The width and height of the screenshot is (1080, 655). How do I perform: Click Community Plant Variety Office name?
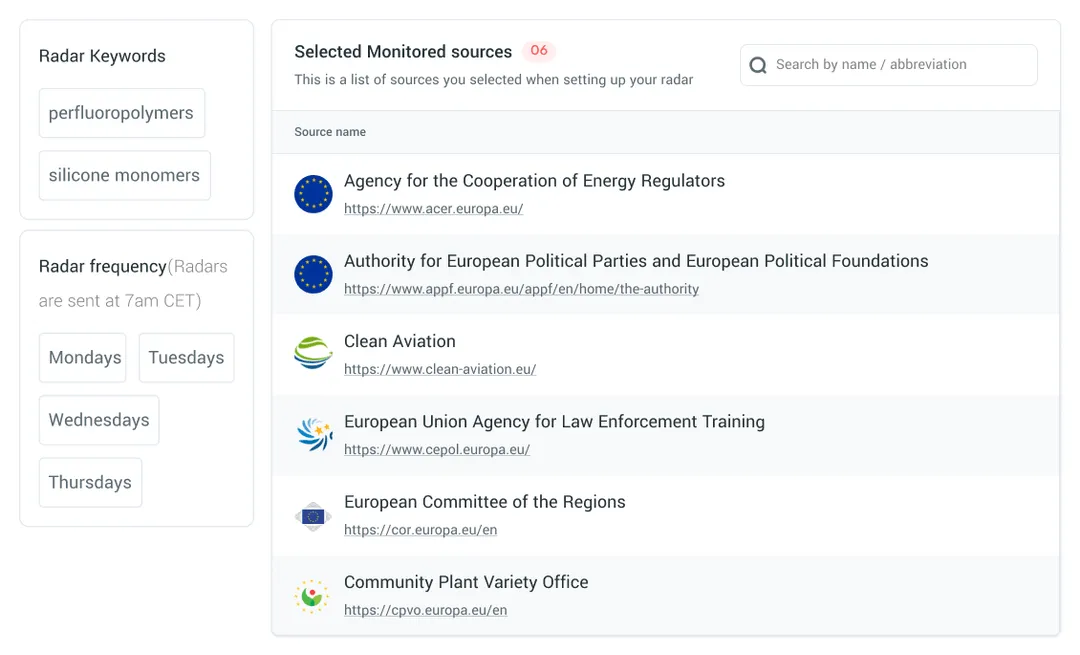click(466, 583)
